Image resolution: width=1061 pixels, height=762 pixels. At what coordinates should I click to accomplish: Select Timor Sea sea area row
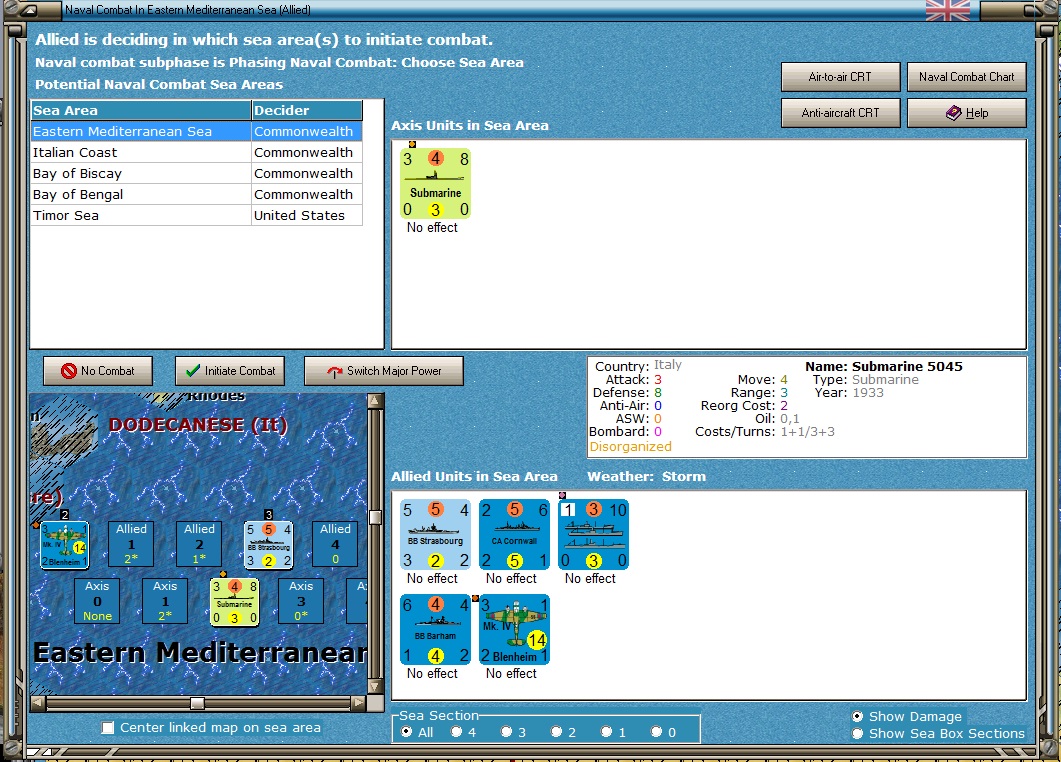(x=196, y=215)
